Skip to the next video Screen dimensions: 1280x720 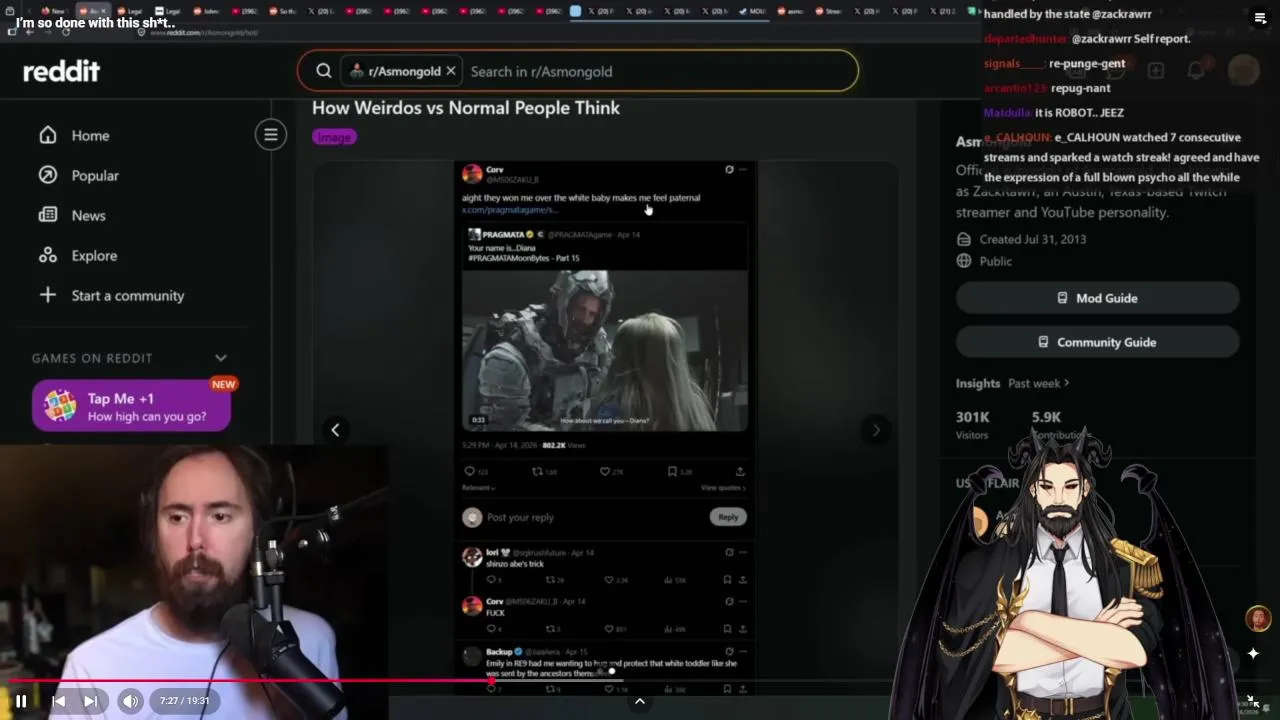coord(90,701)
